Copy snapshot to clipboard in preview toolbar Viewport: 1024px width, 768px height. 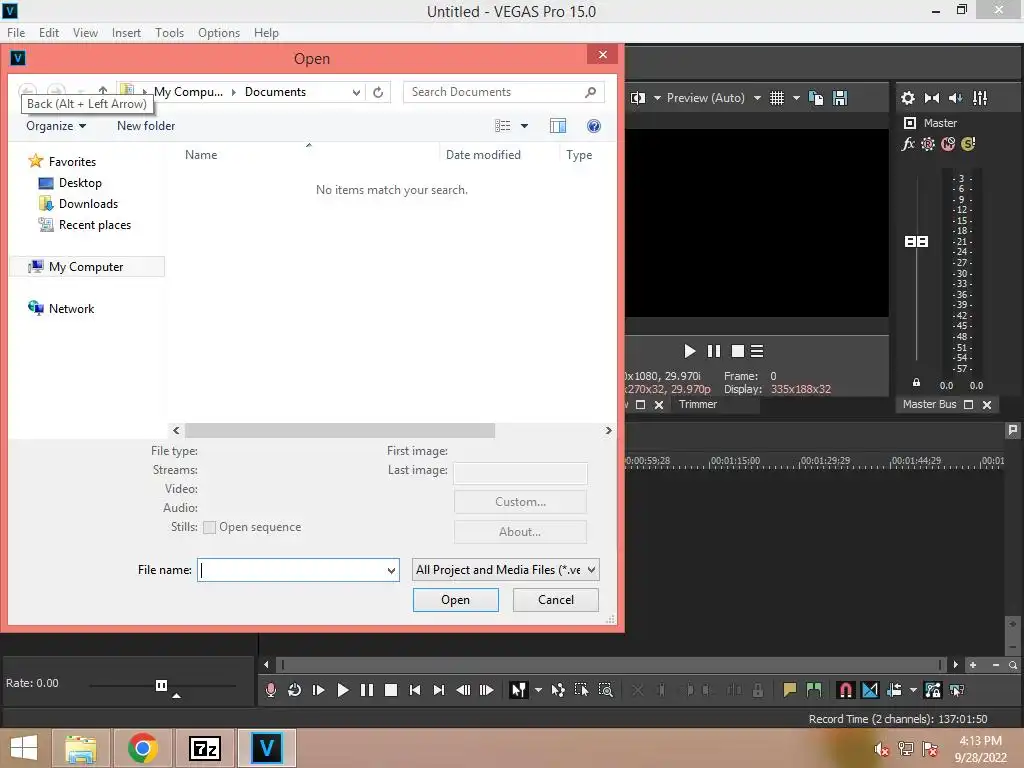[x=816, y=98]
